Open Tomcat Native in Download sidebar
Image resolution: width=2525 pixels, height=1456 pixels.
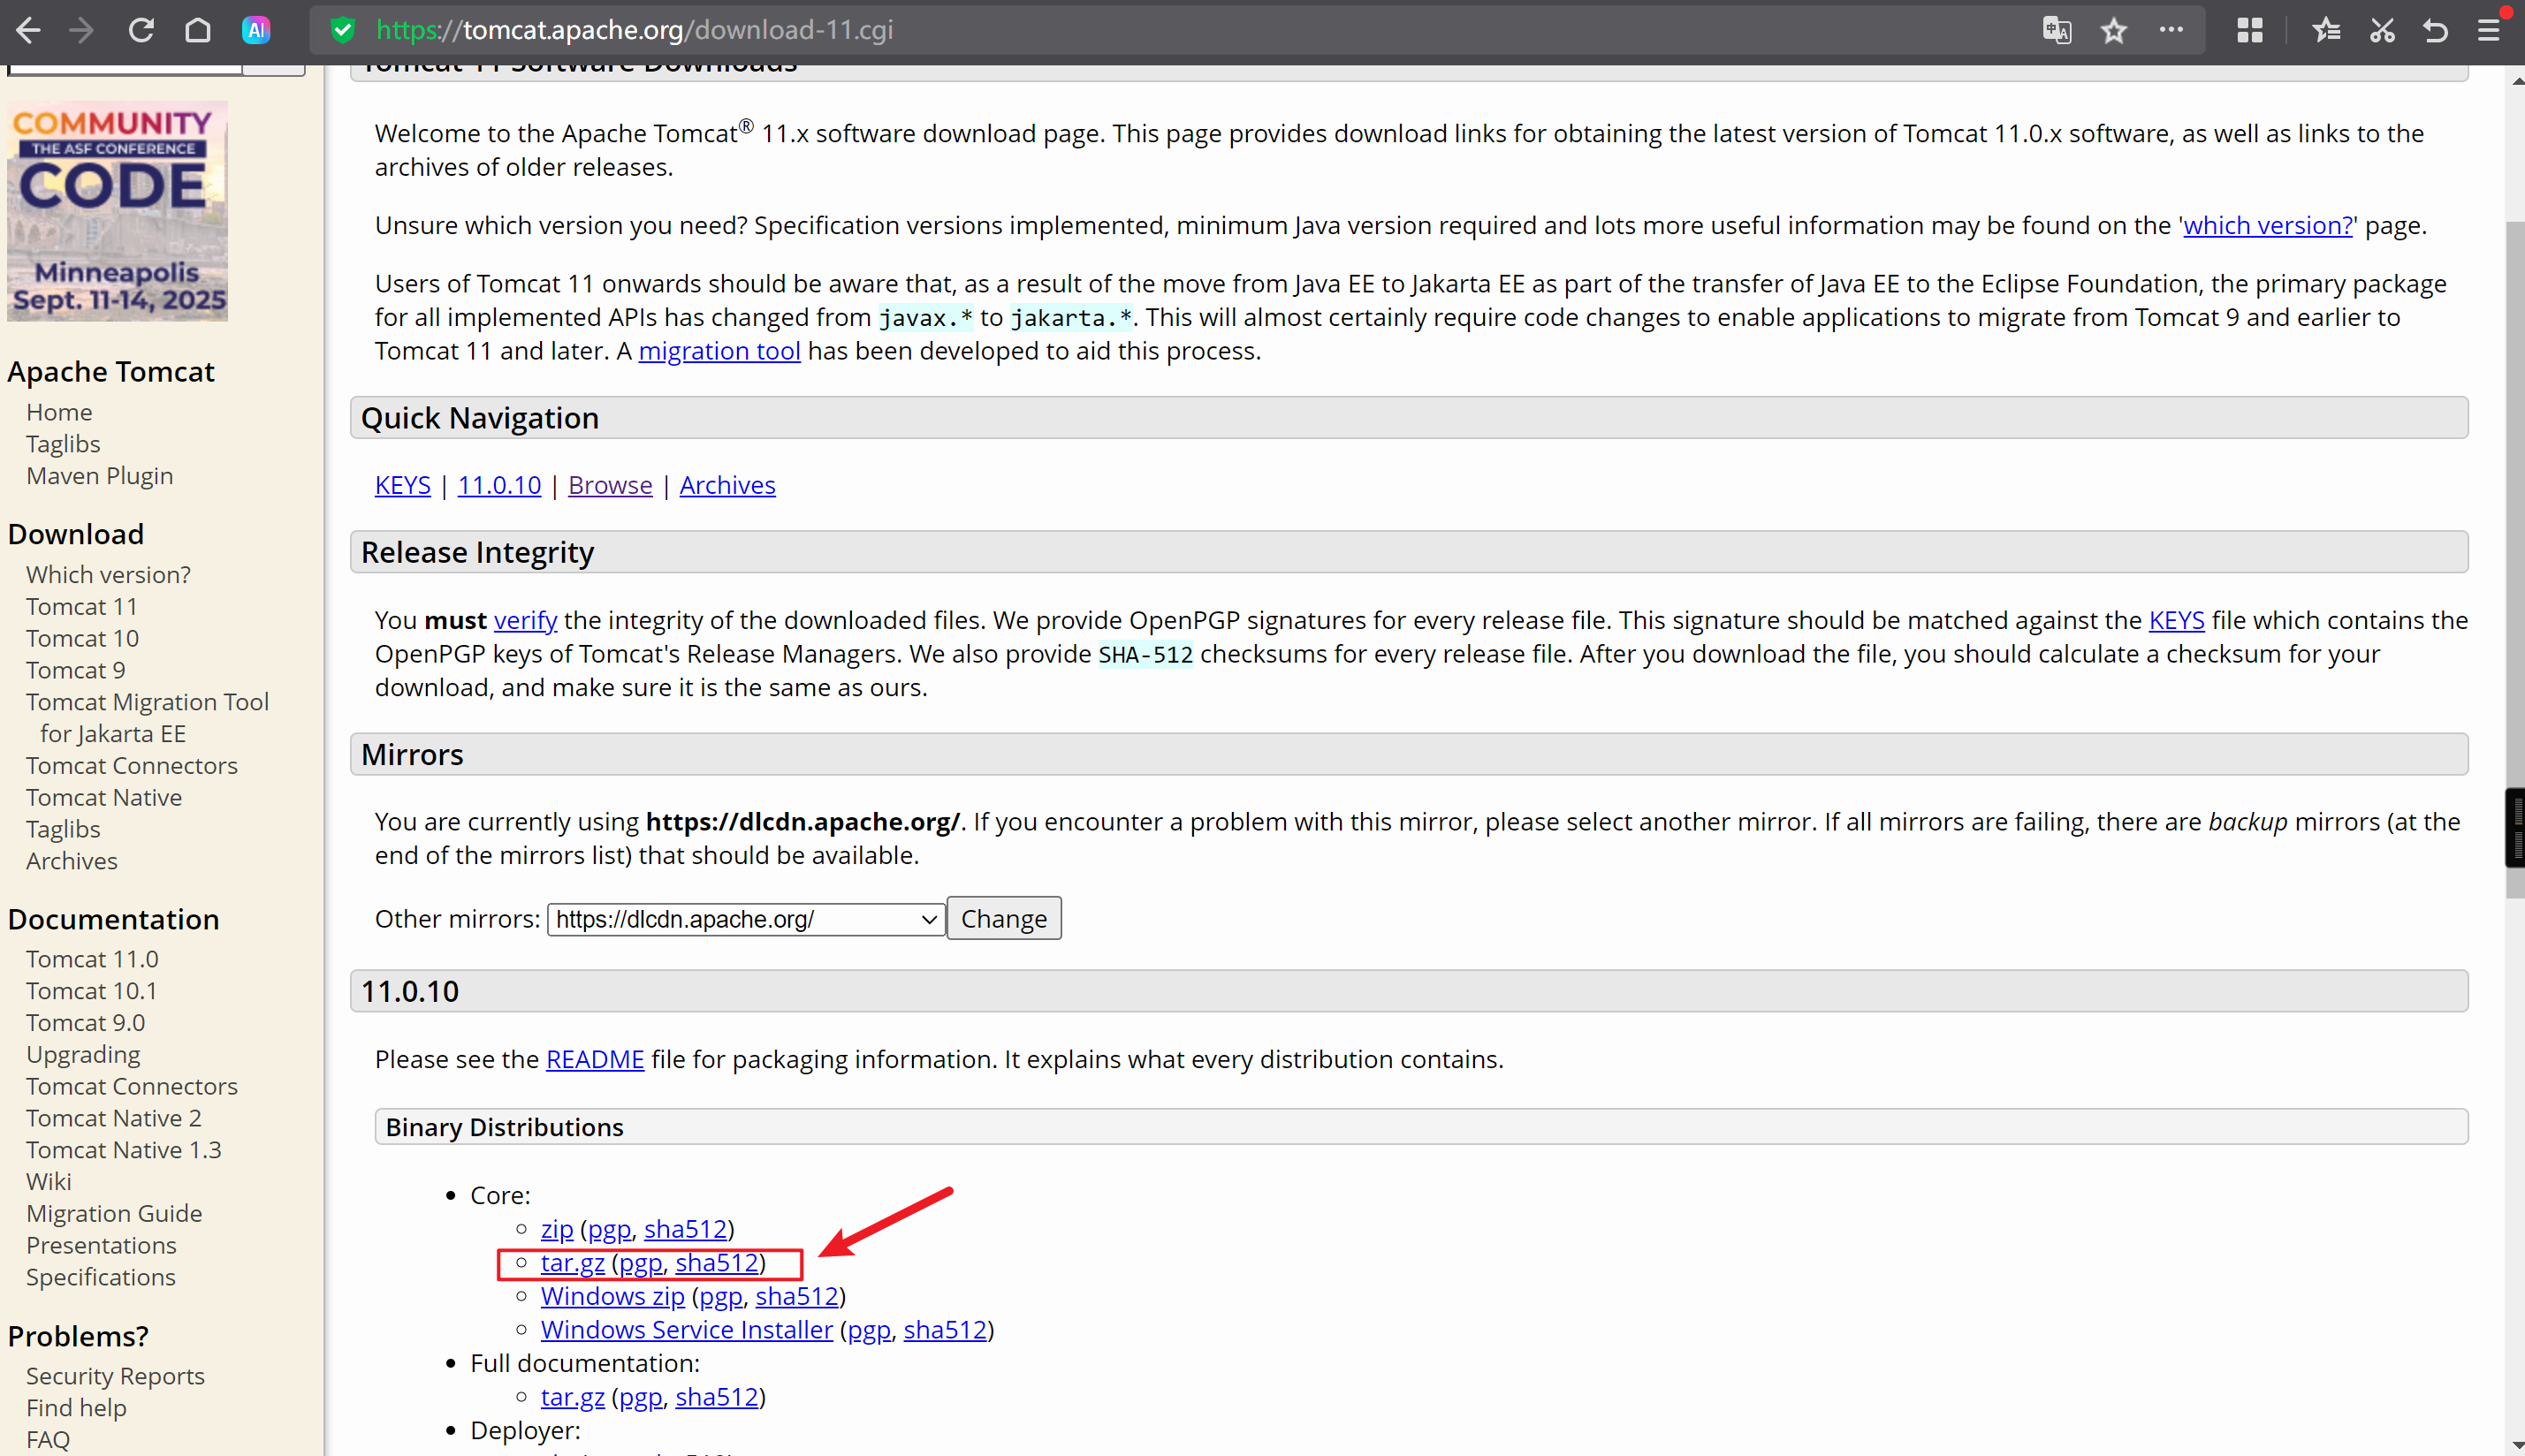(x=104, y=798)
